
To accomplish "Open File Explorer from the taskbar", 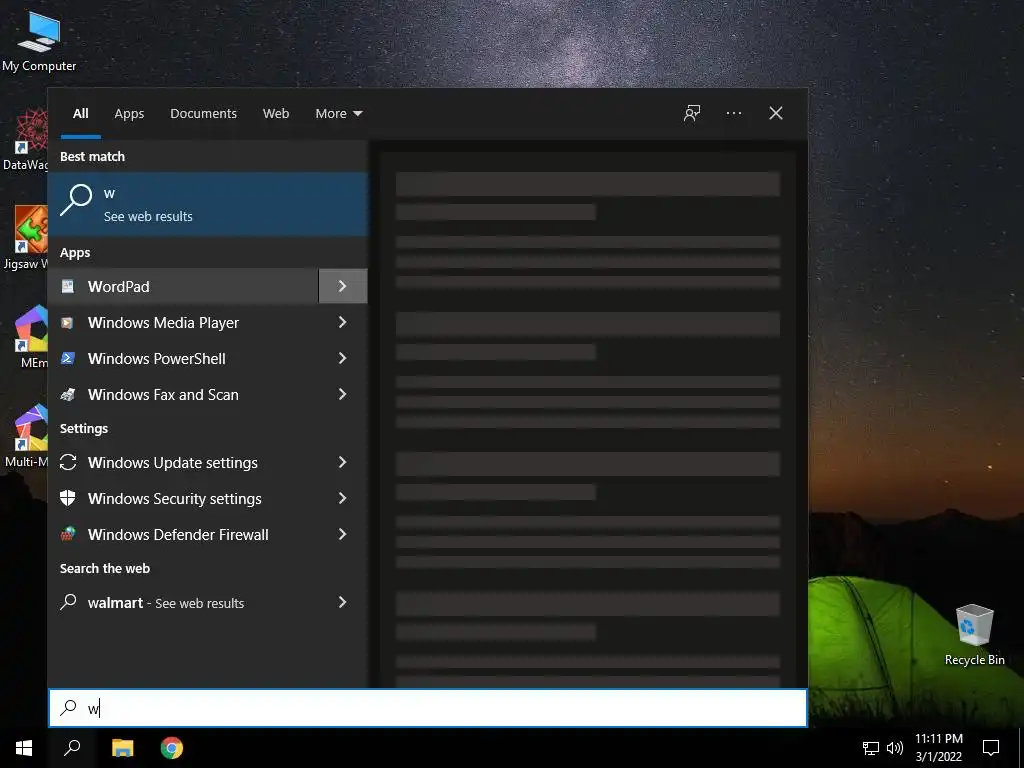I will pos(122,748).
